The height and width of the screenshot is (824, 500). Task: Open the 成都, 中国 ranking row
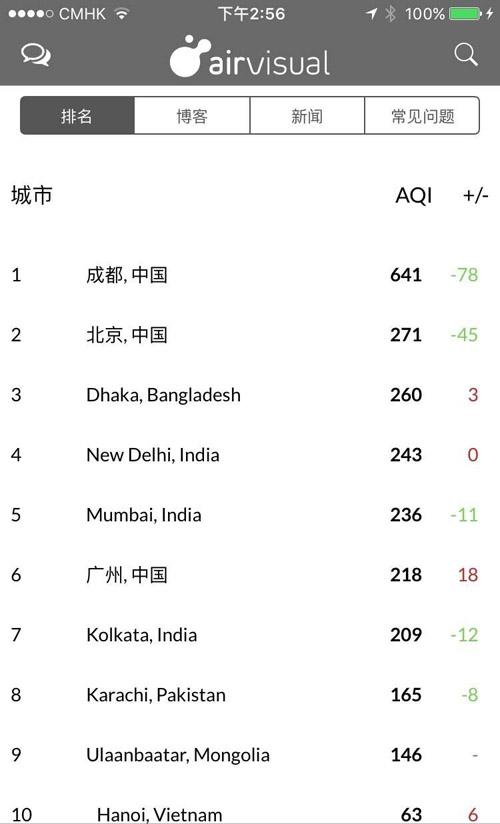(x=250, y=275)
